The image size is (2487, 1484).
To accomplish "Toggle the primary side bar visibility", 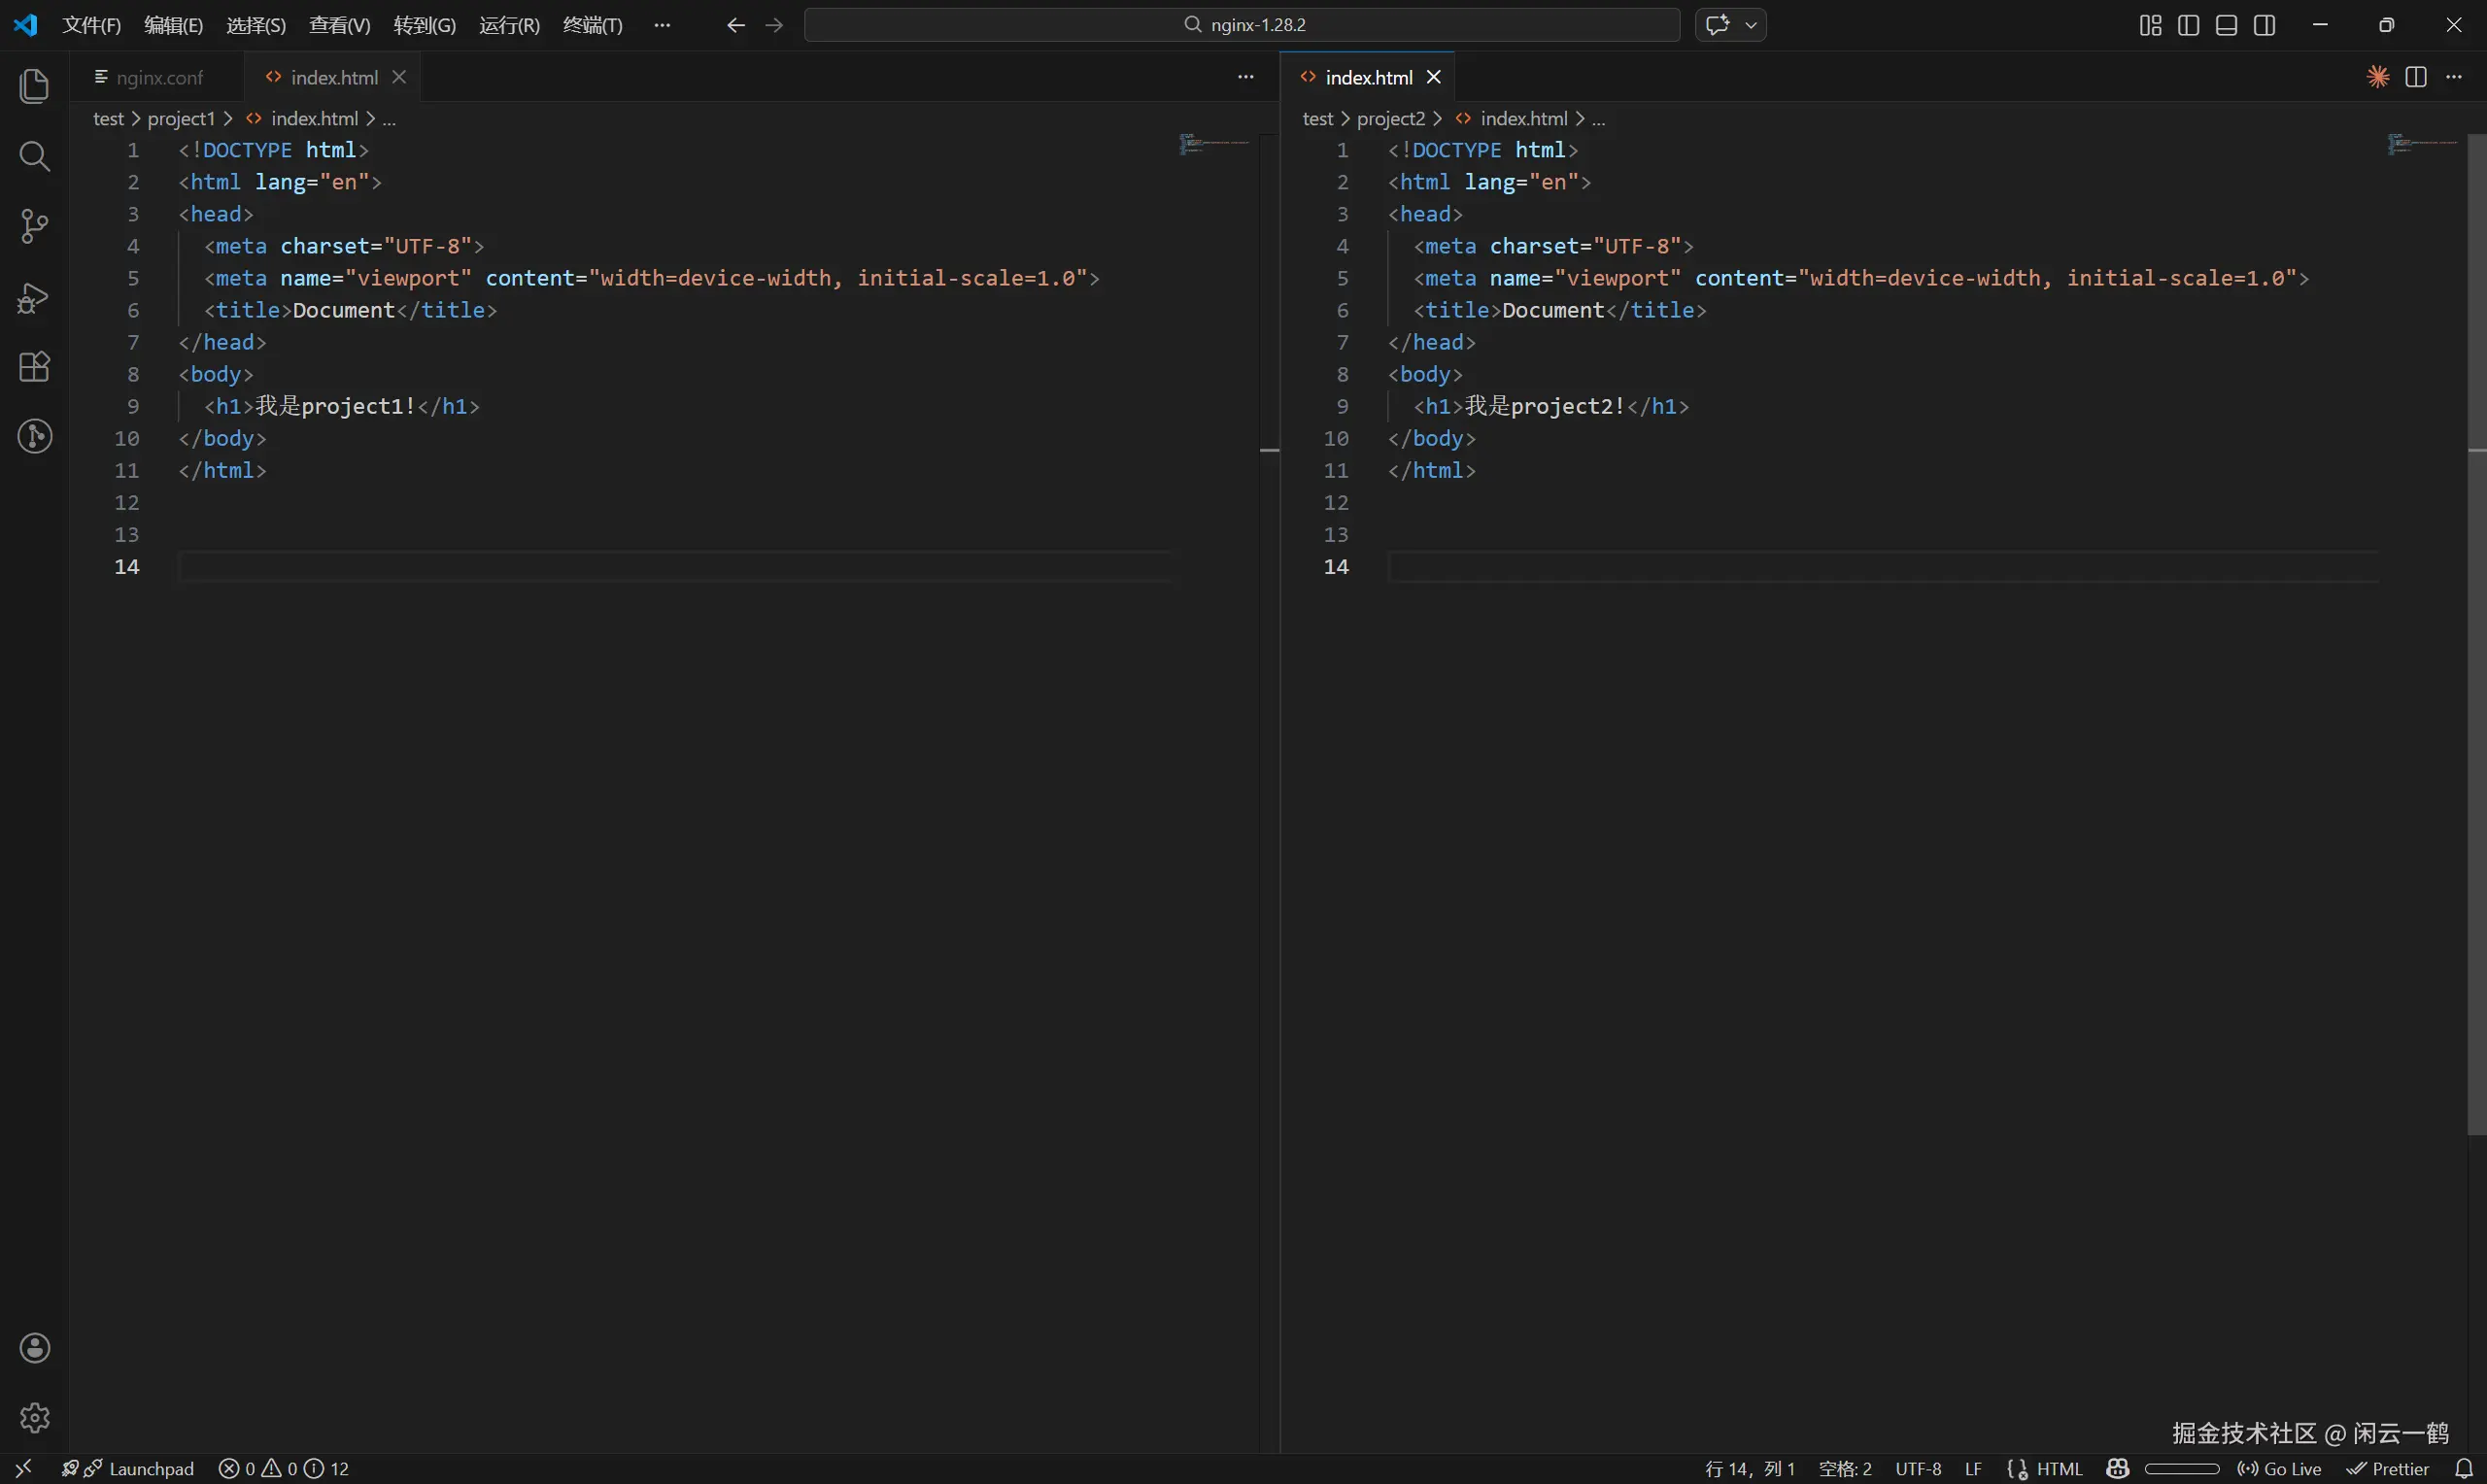I will (x=2188, y=25).
